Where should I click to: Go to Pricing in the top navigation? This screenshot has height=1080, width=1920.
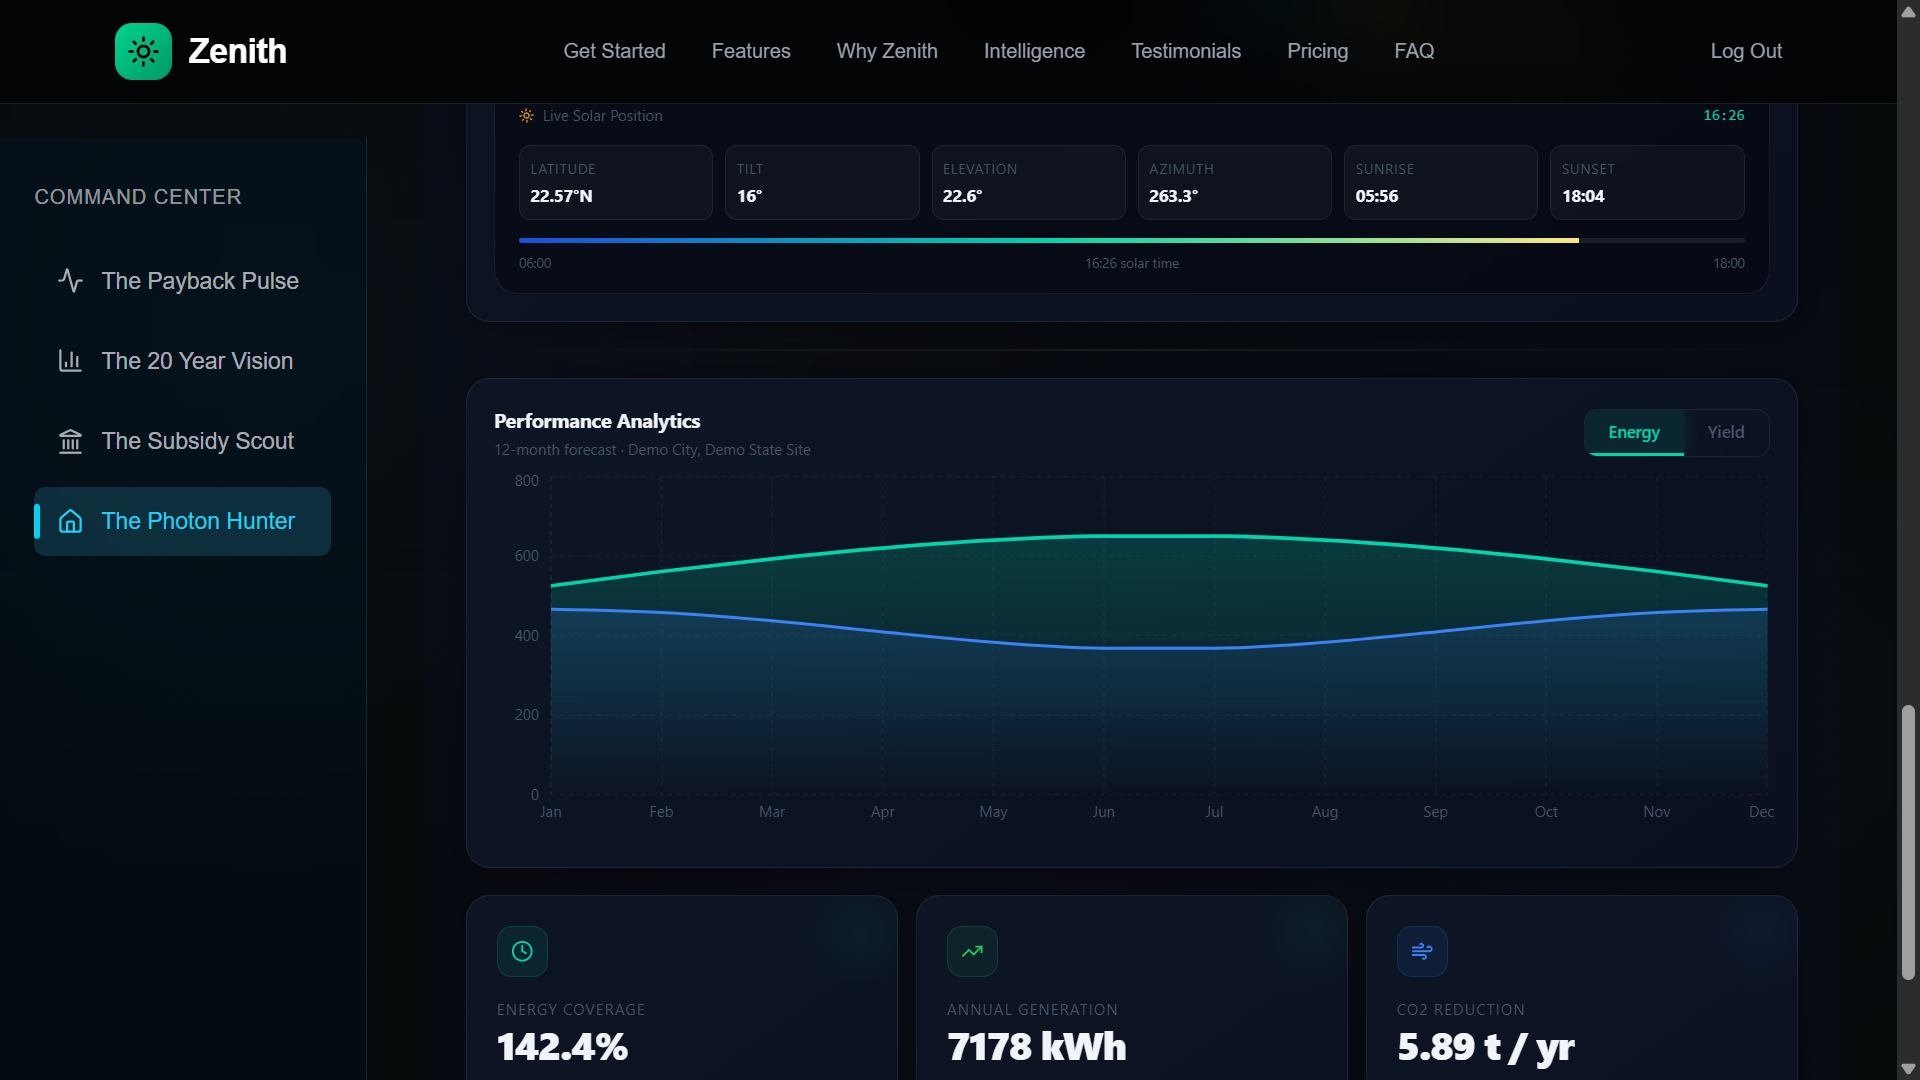coord(1317,51)
